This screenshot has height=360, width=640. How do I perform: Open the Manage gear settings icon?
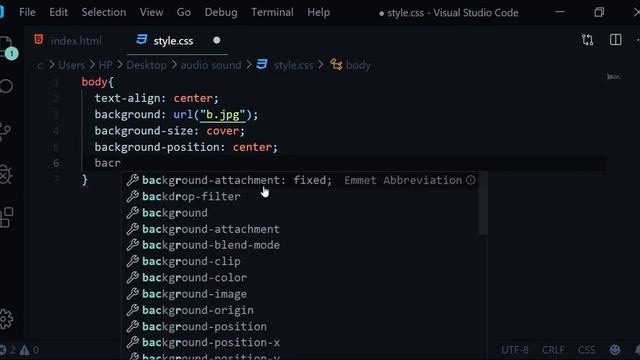tap(6, 319)
